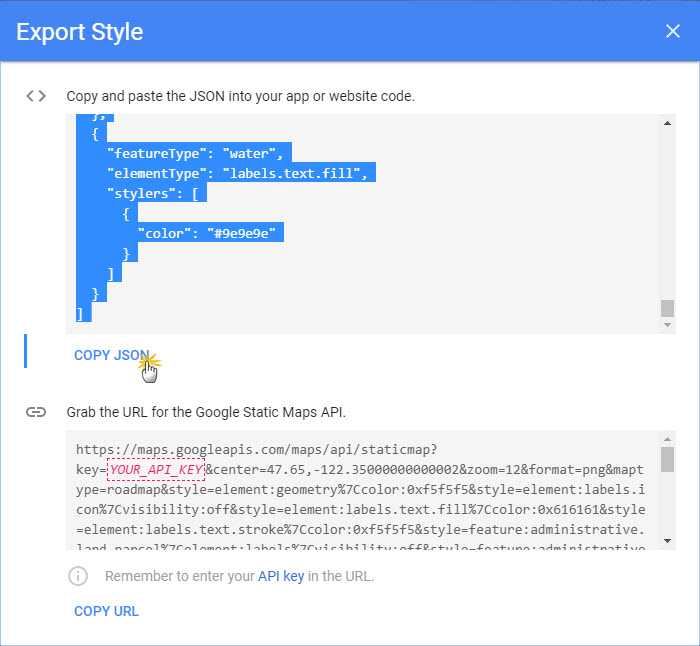Click the URL box scrollbar down arrow
The width and height of the screenshot is (700, 646).
click(667, 541)
